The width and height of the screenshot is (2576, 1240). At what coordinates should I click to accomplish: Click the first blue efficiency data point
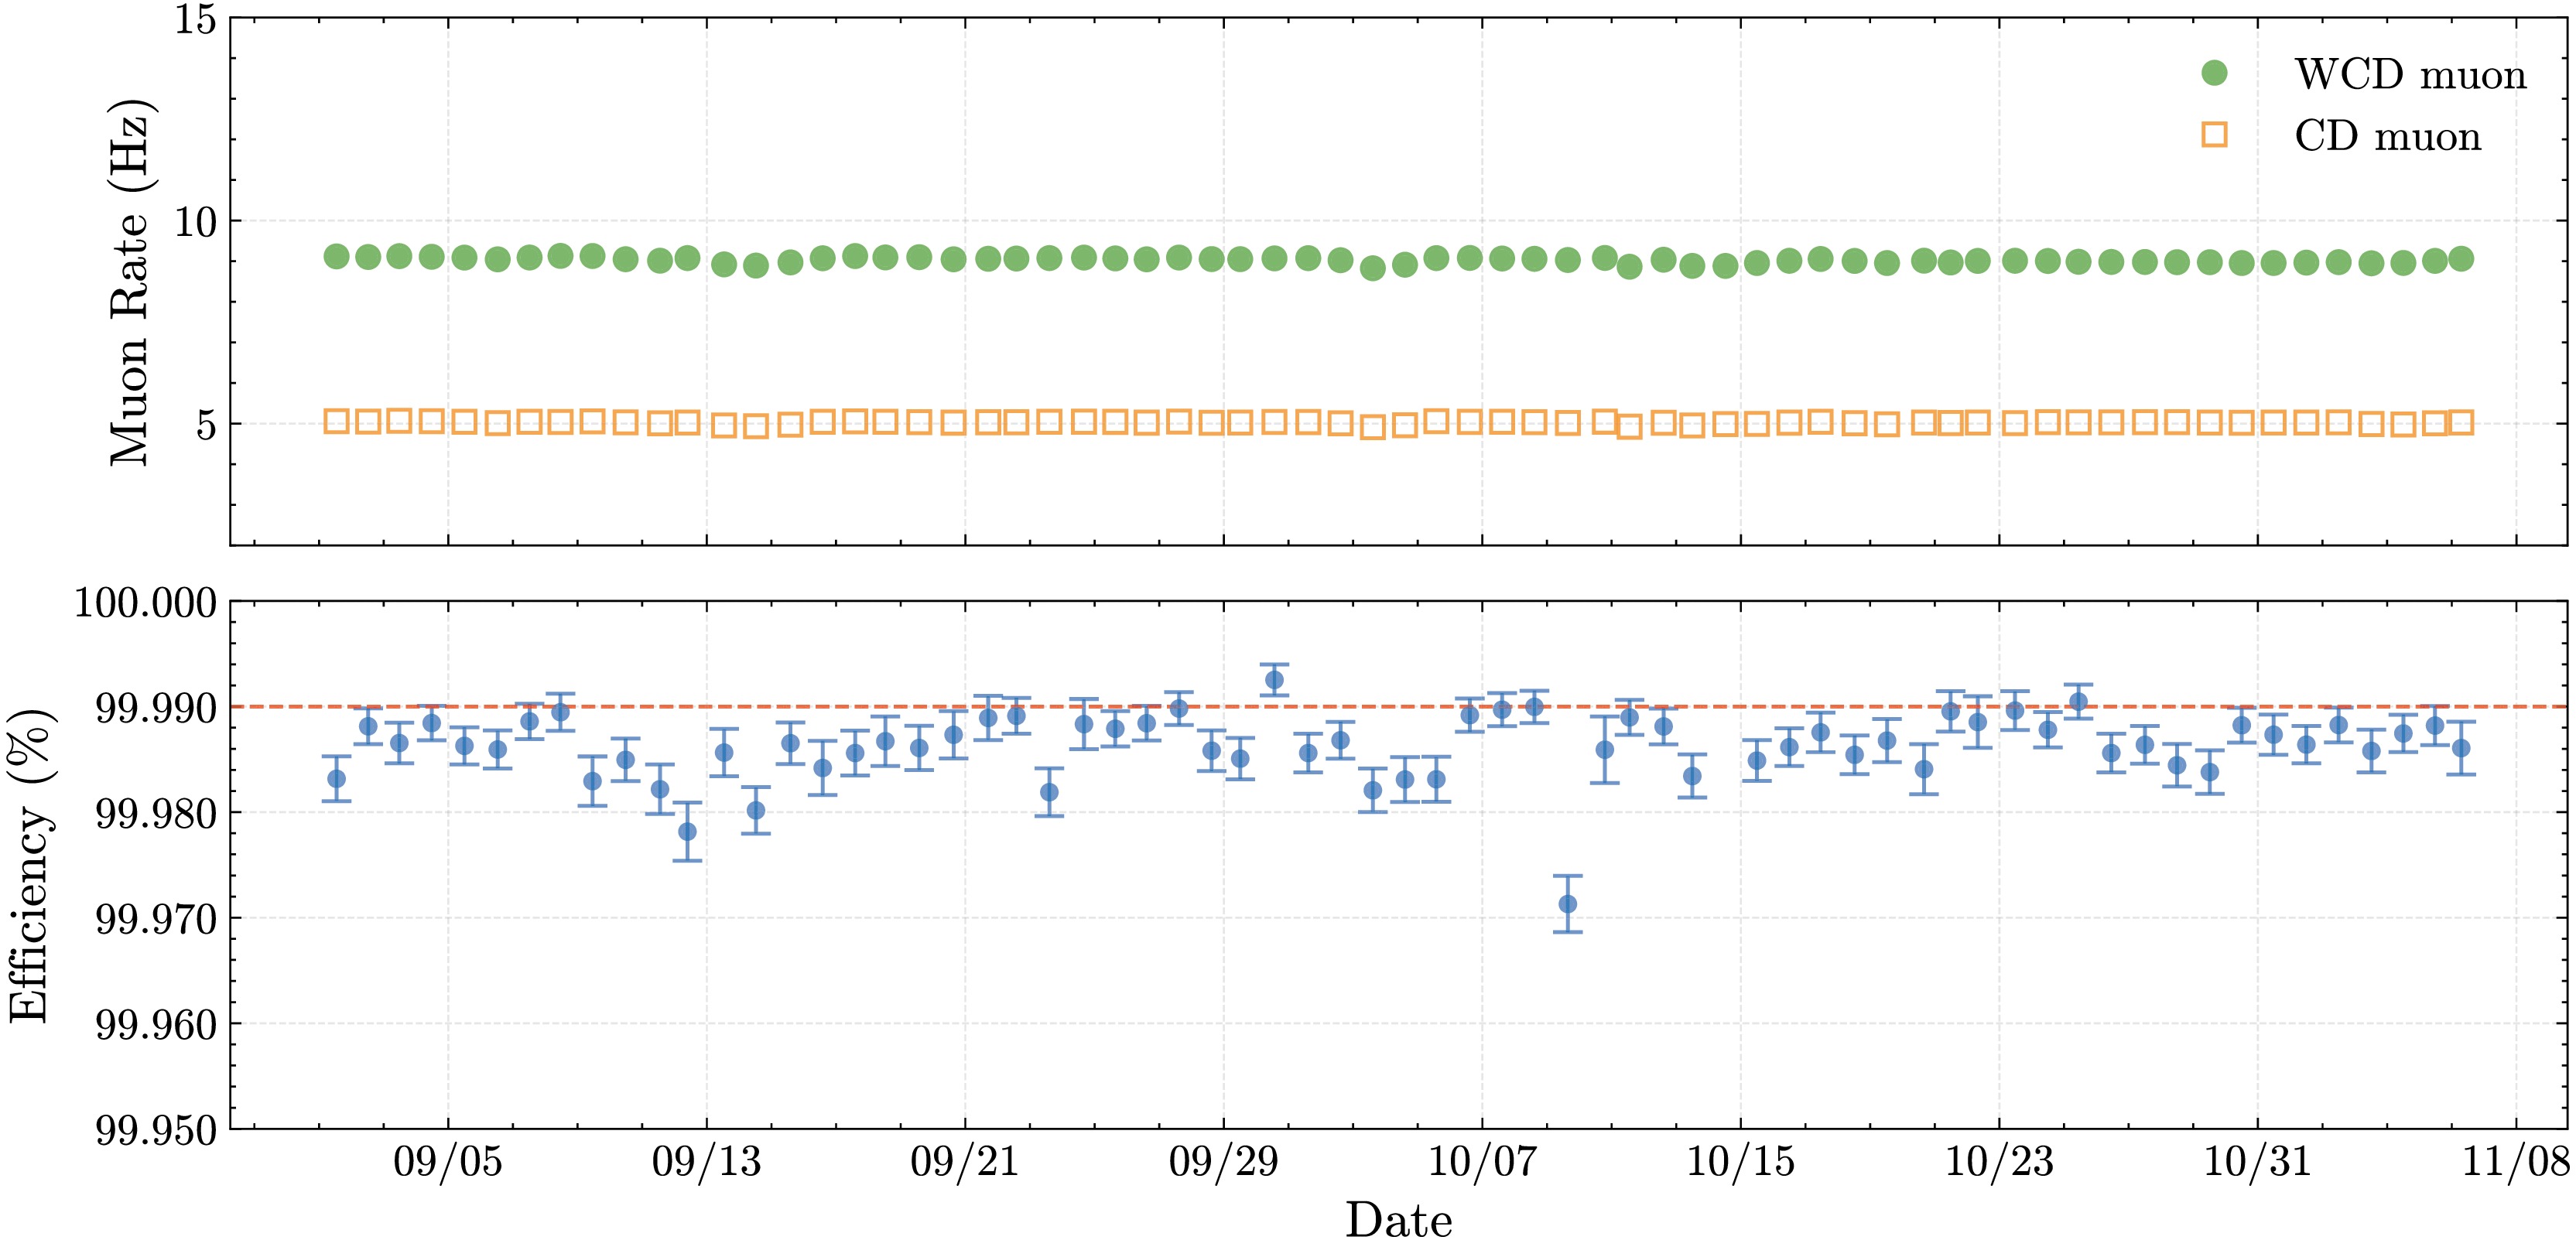click(x=336, y=779)
